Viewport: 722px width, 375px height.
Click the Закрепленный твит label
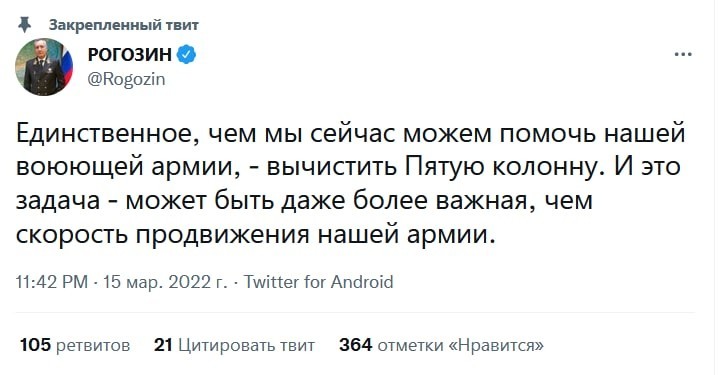click(123, 25)
